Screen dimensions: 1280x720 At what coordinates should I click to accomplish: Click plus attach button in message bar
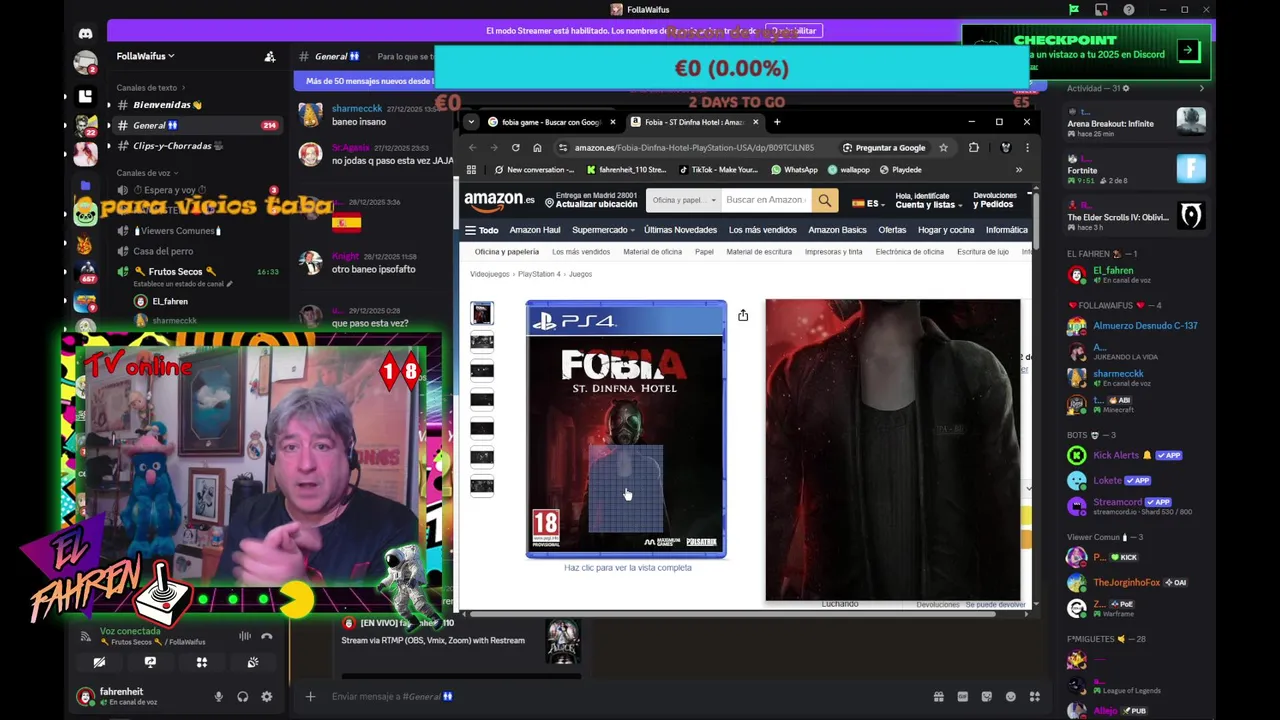pyautogui.click(x=310, y=697)
